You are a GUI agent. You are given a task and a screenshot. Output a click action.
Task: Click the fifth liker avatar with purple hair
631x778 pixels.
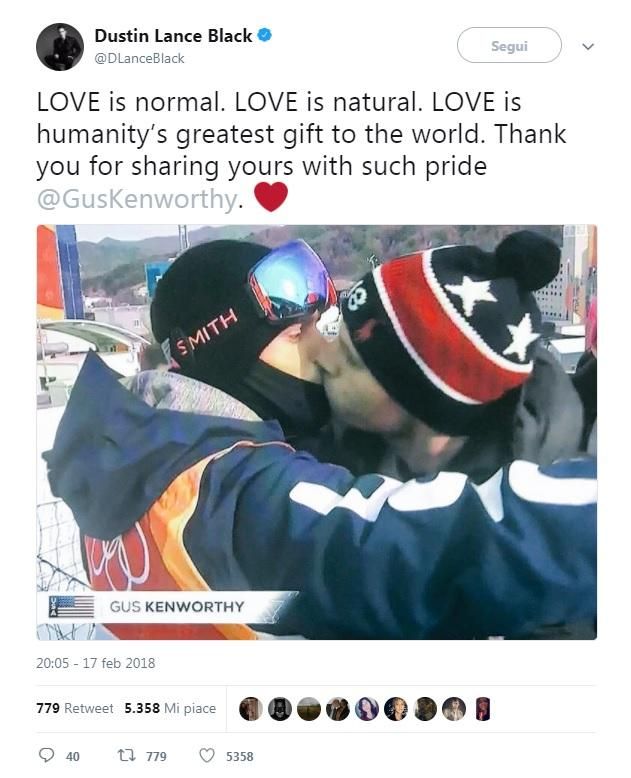coord(367,709)
